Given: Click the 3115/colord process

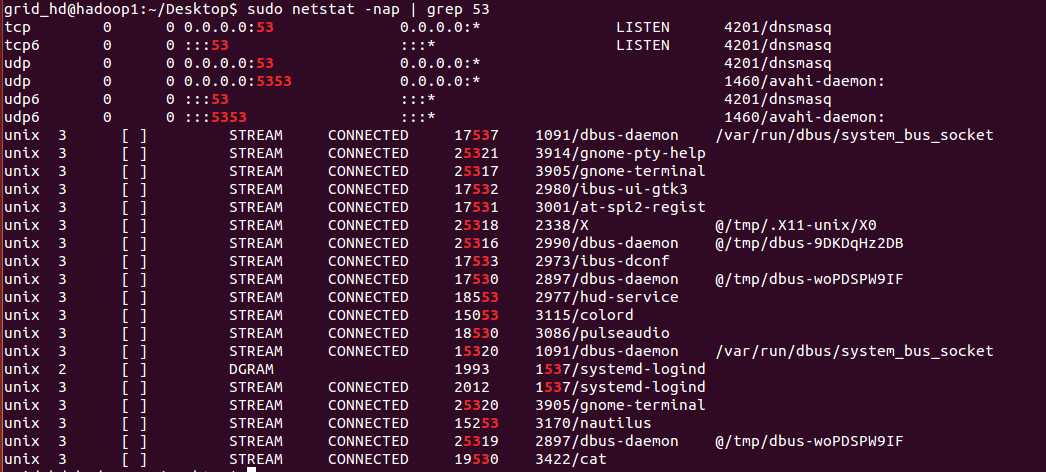Looking at the screenshot, I should tap(584, 315).
